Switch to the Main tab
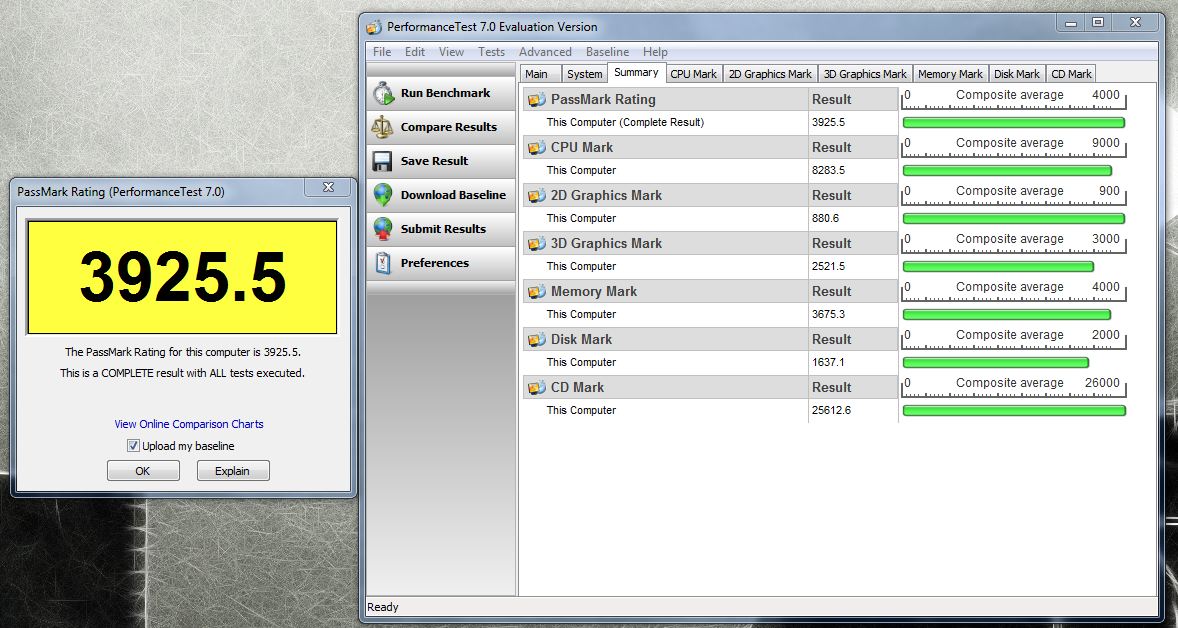 (540, 74)
